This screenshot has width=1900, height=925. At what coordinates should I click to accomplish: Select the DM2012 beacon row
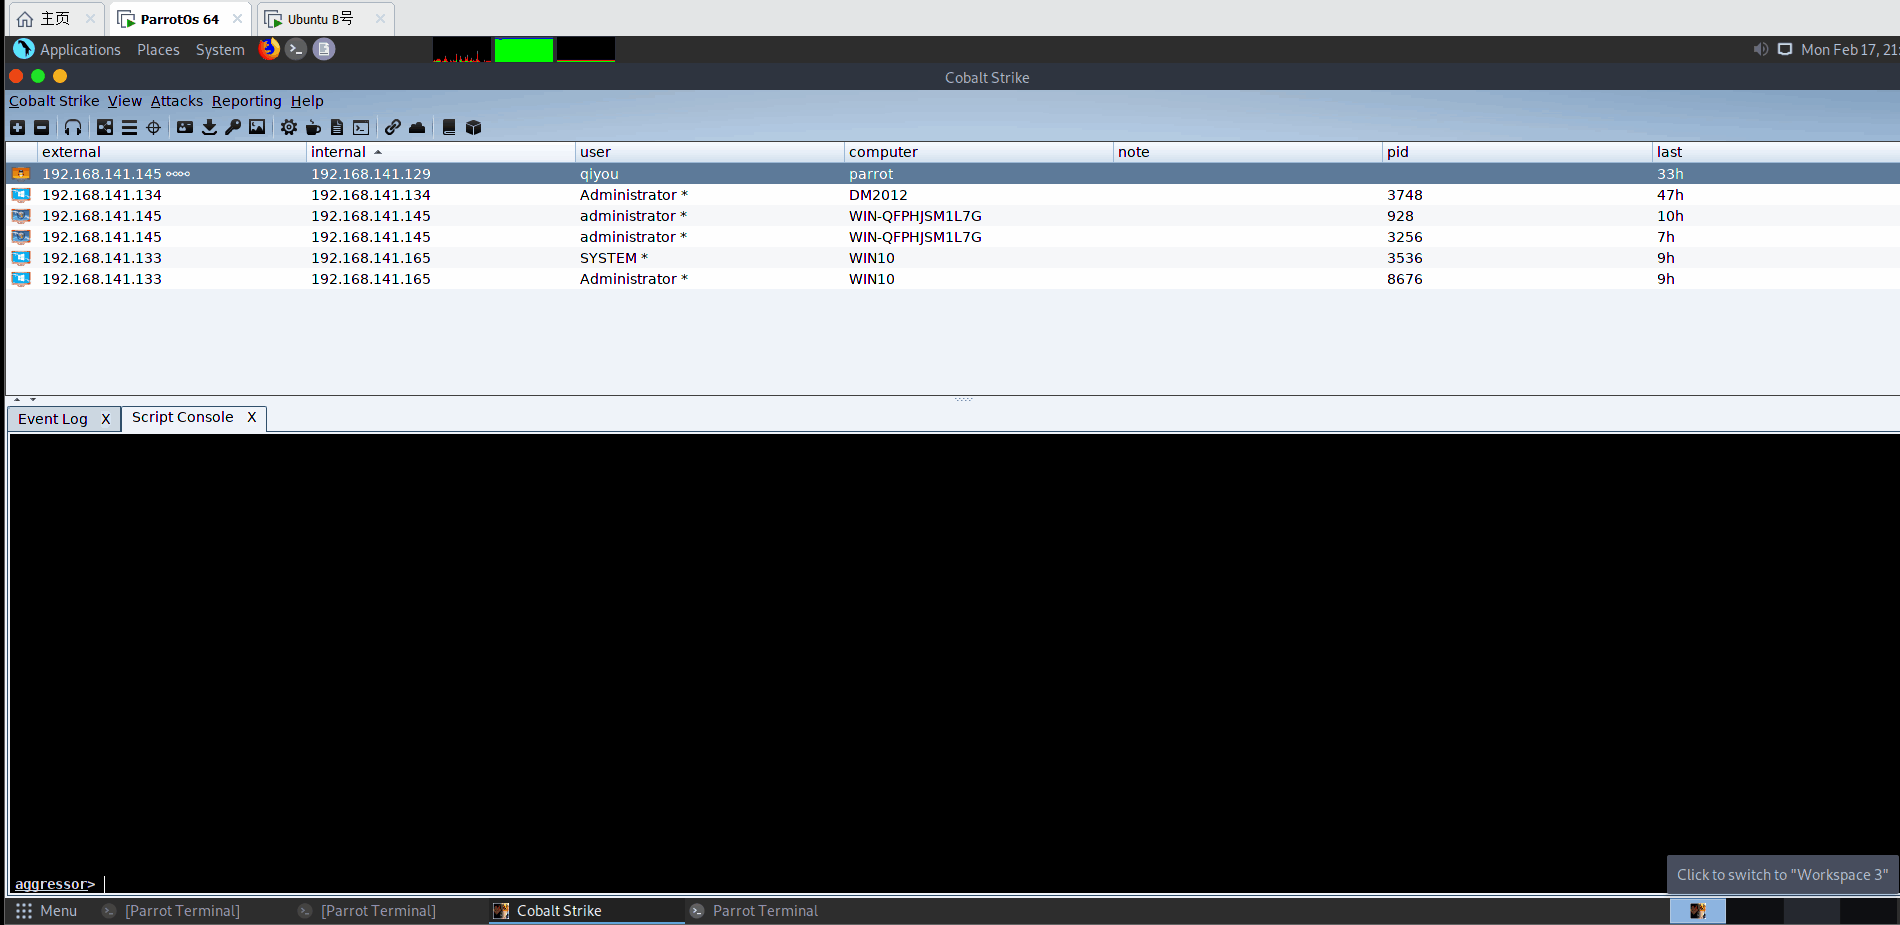(x=953, y=195)
